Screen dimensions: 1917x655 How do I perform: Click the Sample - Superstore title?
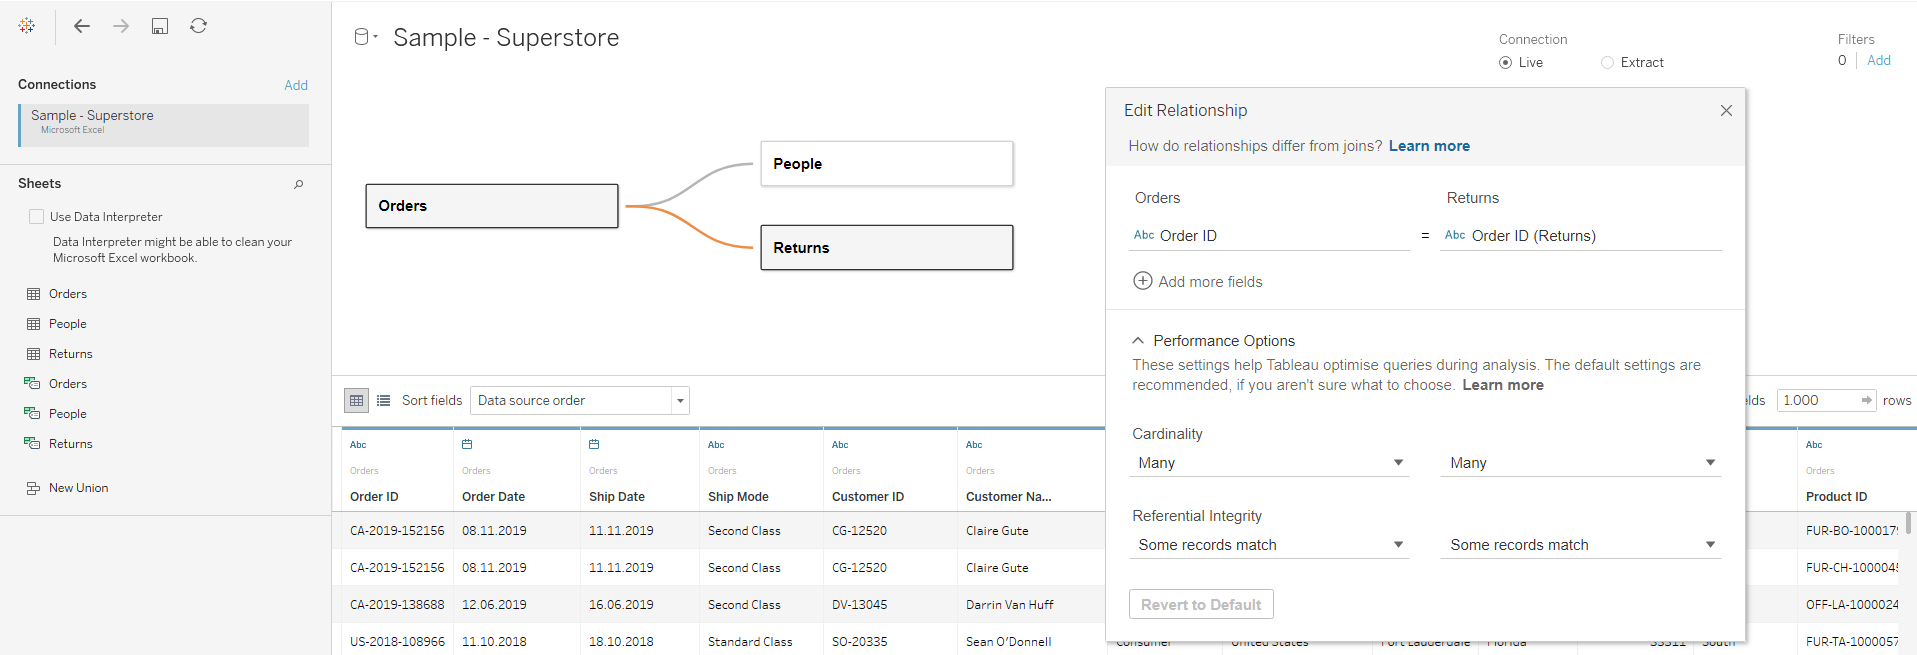point(506,38)
